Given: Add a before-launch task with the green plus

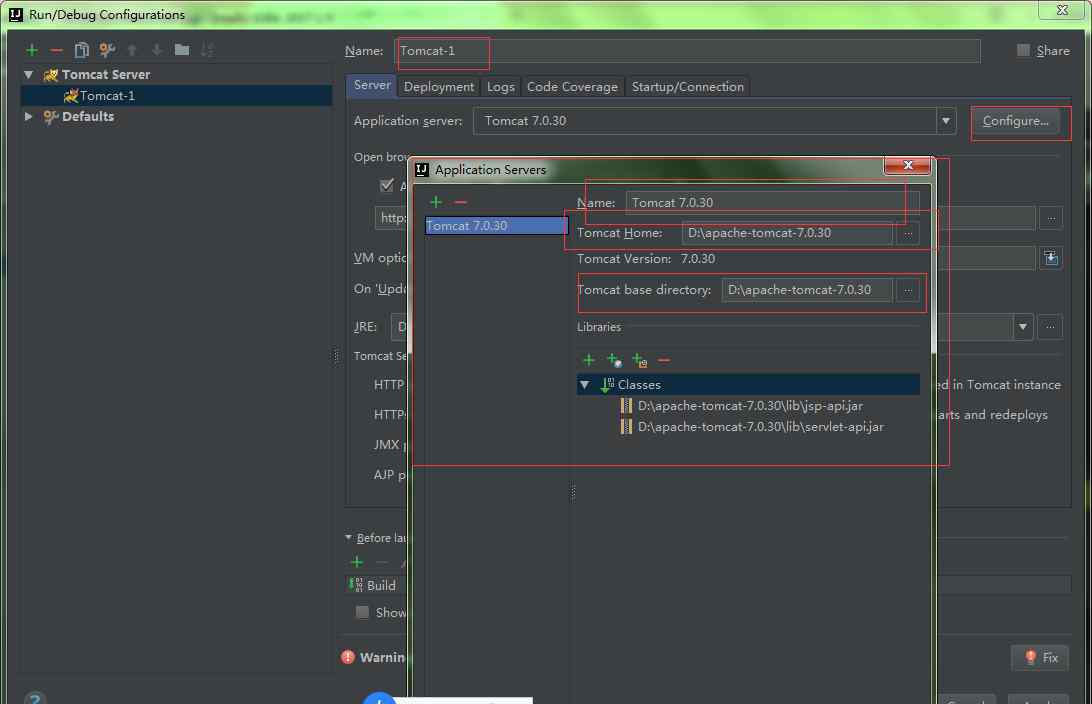Looking at the screenshot, I should [x=357, y=562].
